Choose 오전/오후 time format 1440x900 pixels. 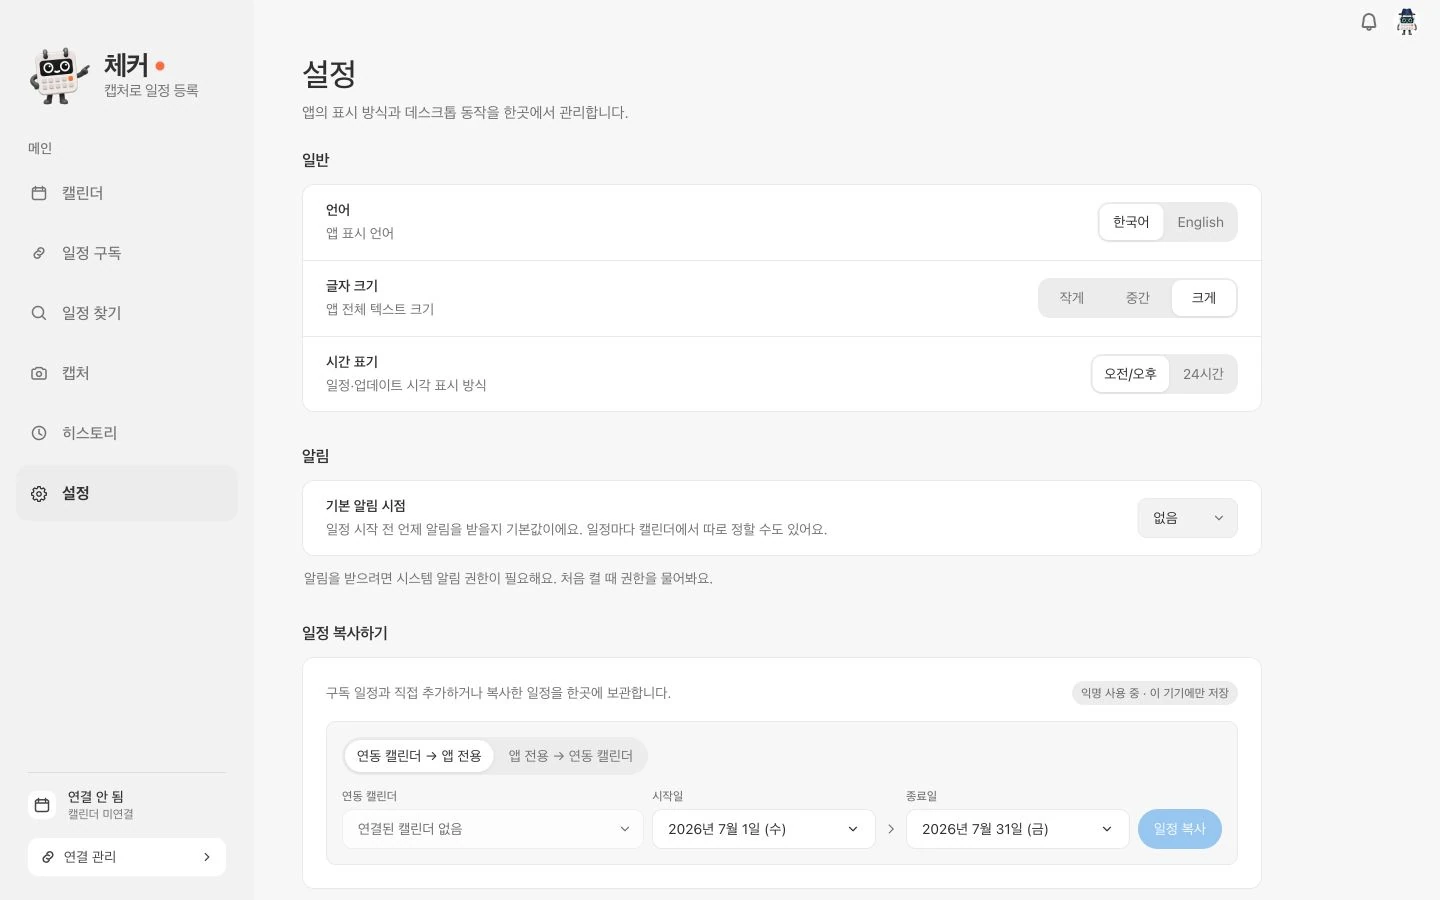pyautogui.click(x=1130, y=374)
